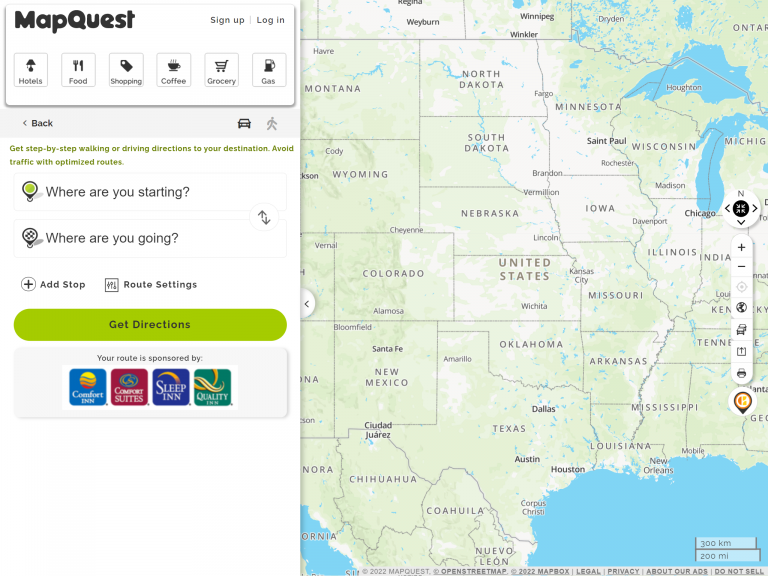The height and width of the screenshot is (576, 768).
Task: Click Sign up link
Action: point(227,20)
